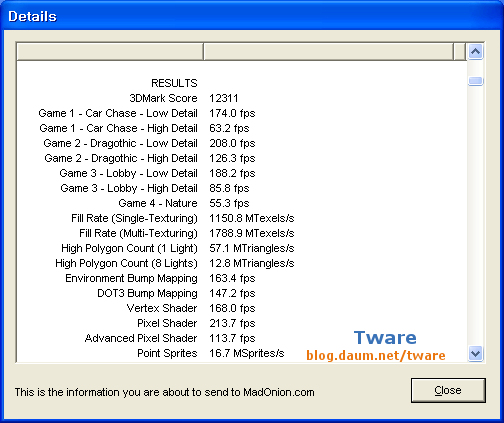Click the 163.4 fps value
Screen dimensions: 504x423
[x=232, y=278]
